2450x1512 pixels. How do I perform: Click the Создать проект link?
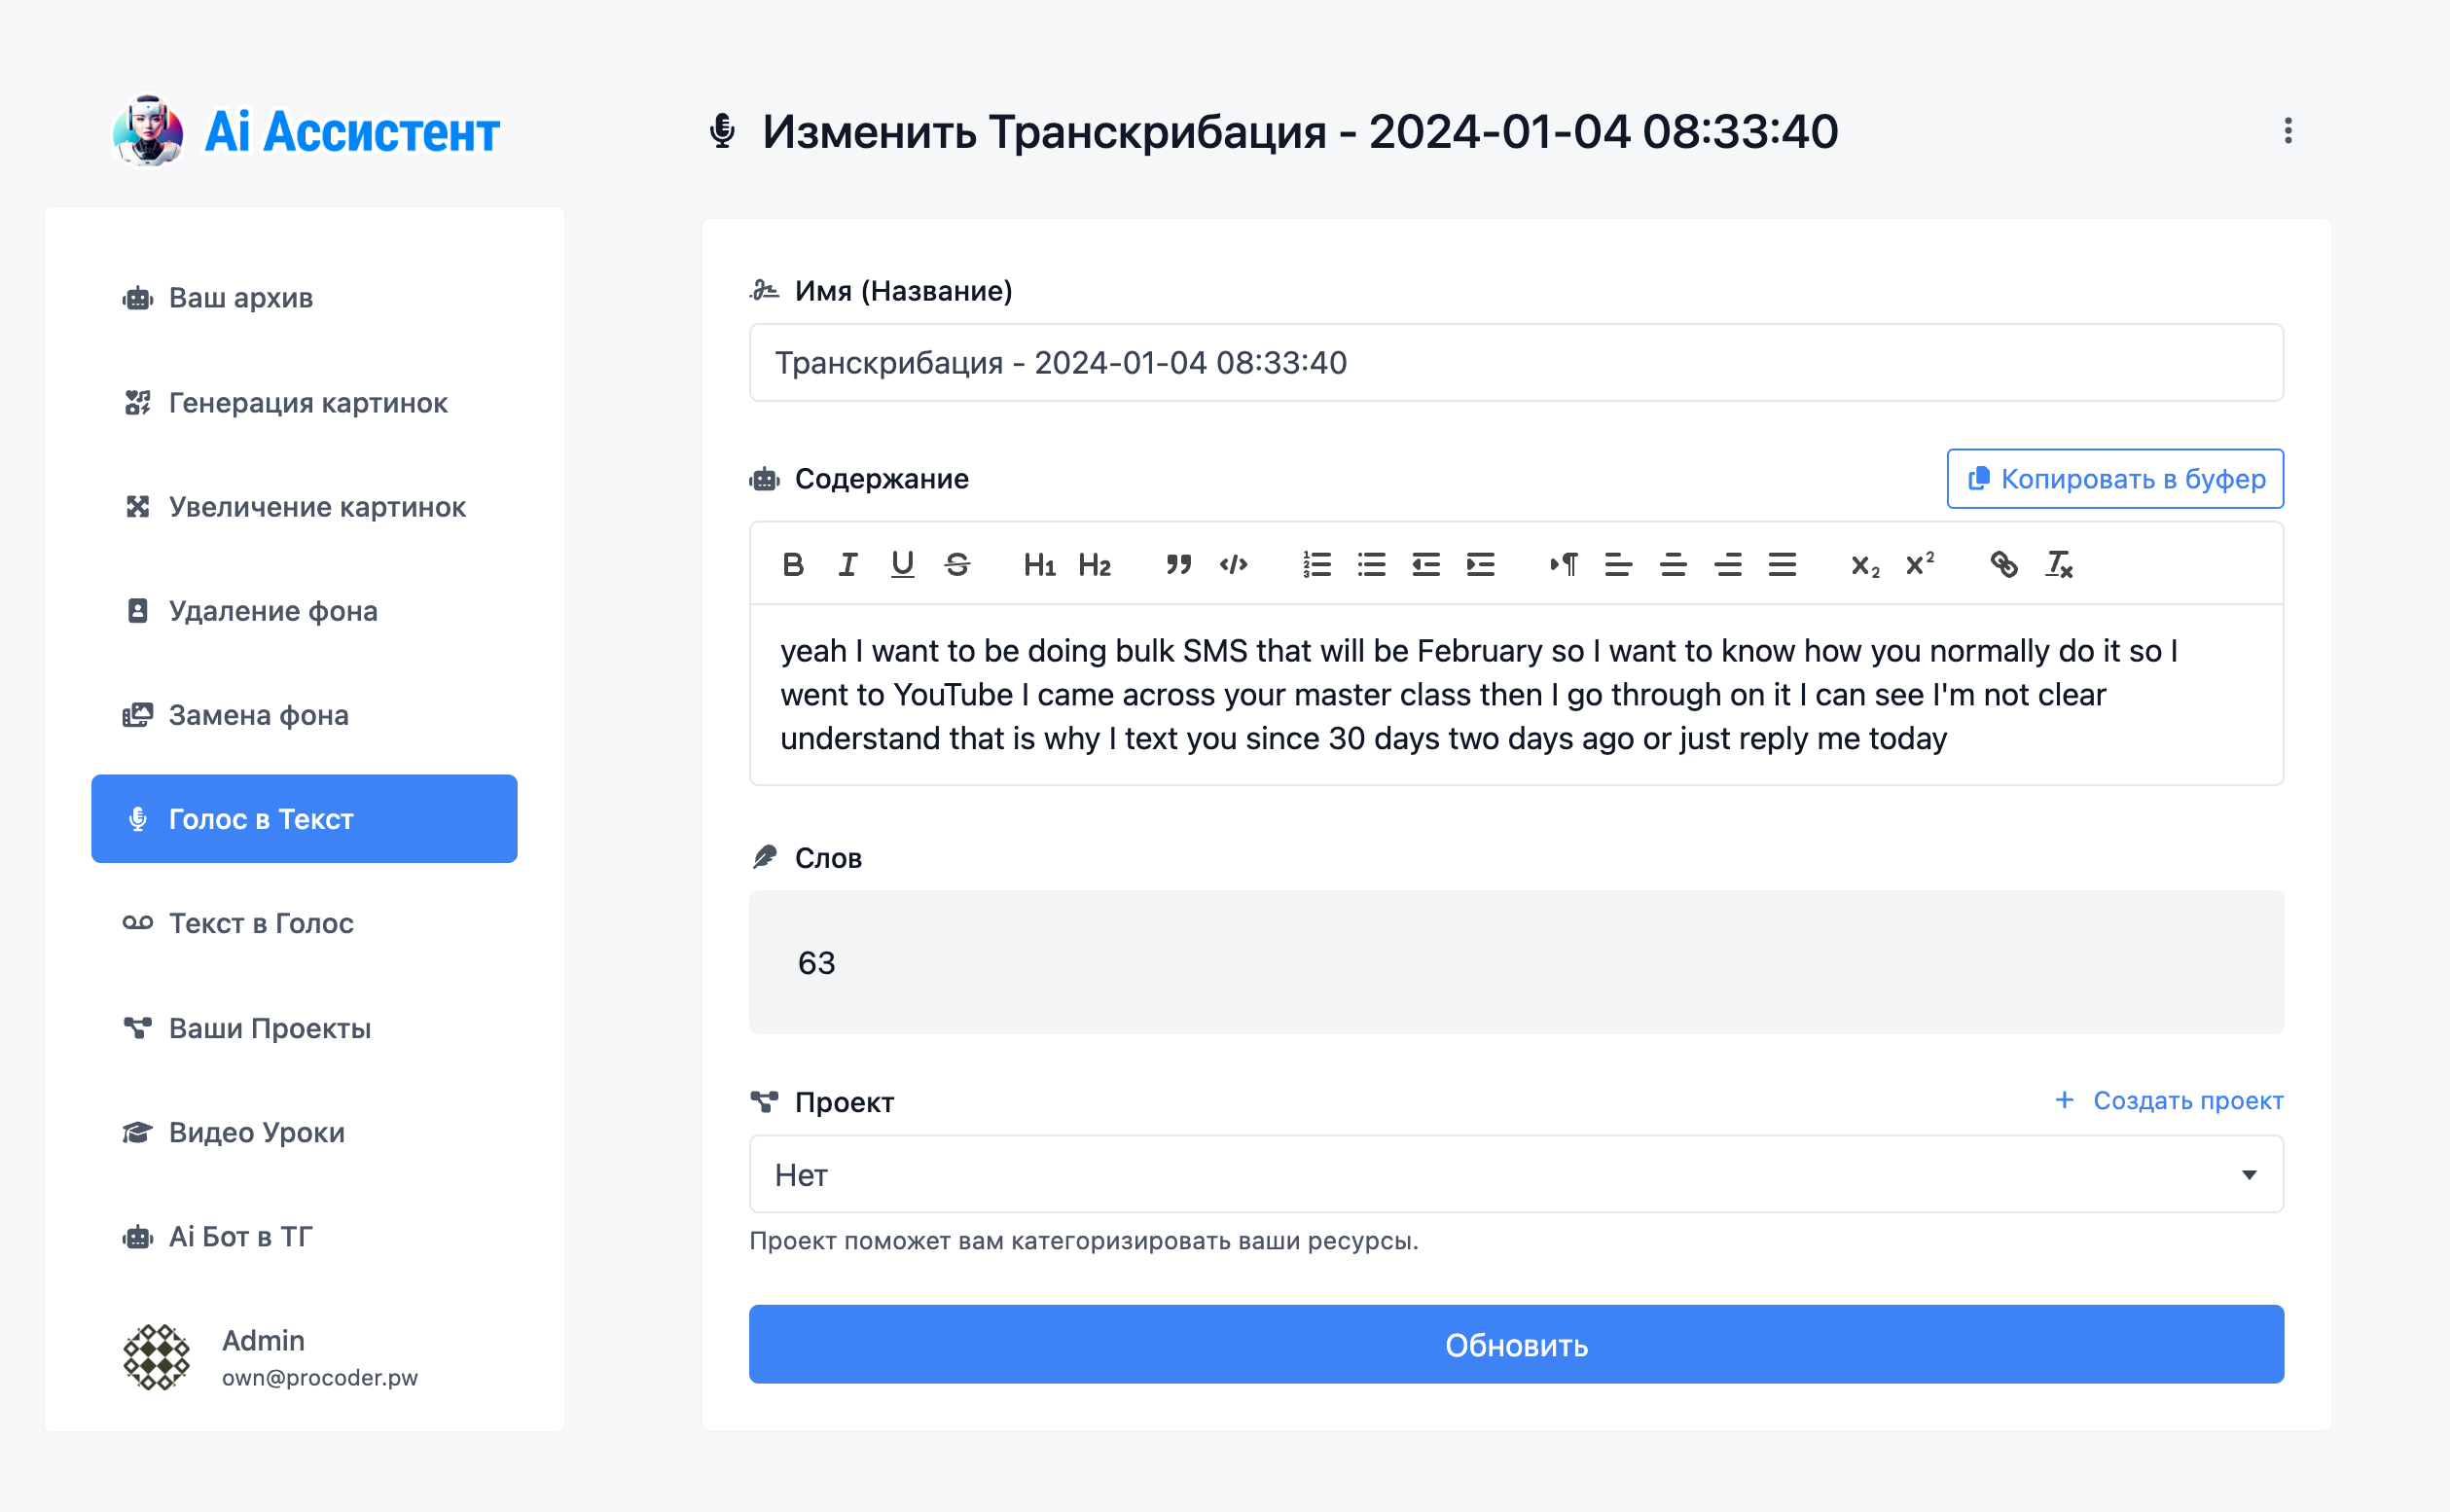pos(2170,1100)
